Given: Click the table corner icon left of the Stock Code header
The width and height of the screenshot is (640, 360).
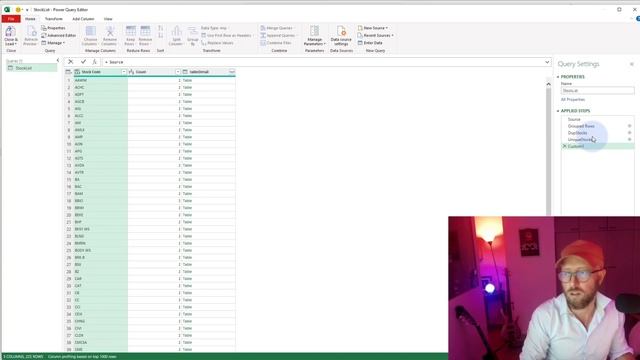Looking at the screenshot, I should tap(68, 72).
